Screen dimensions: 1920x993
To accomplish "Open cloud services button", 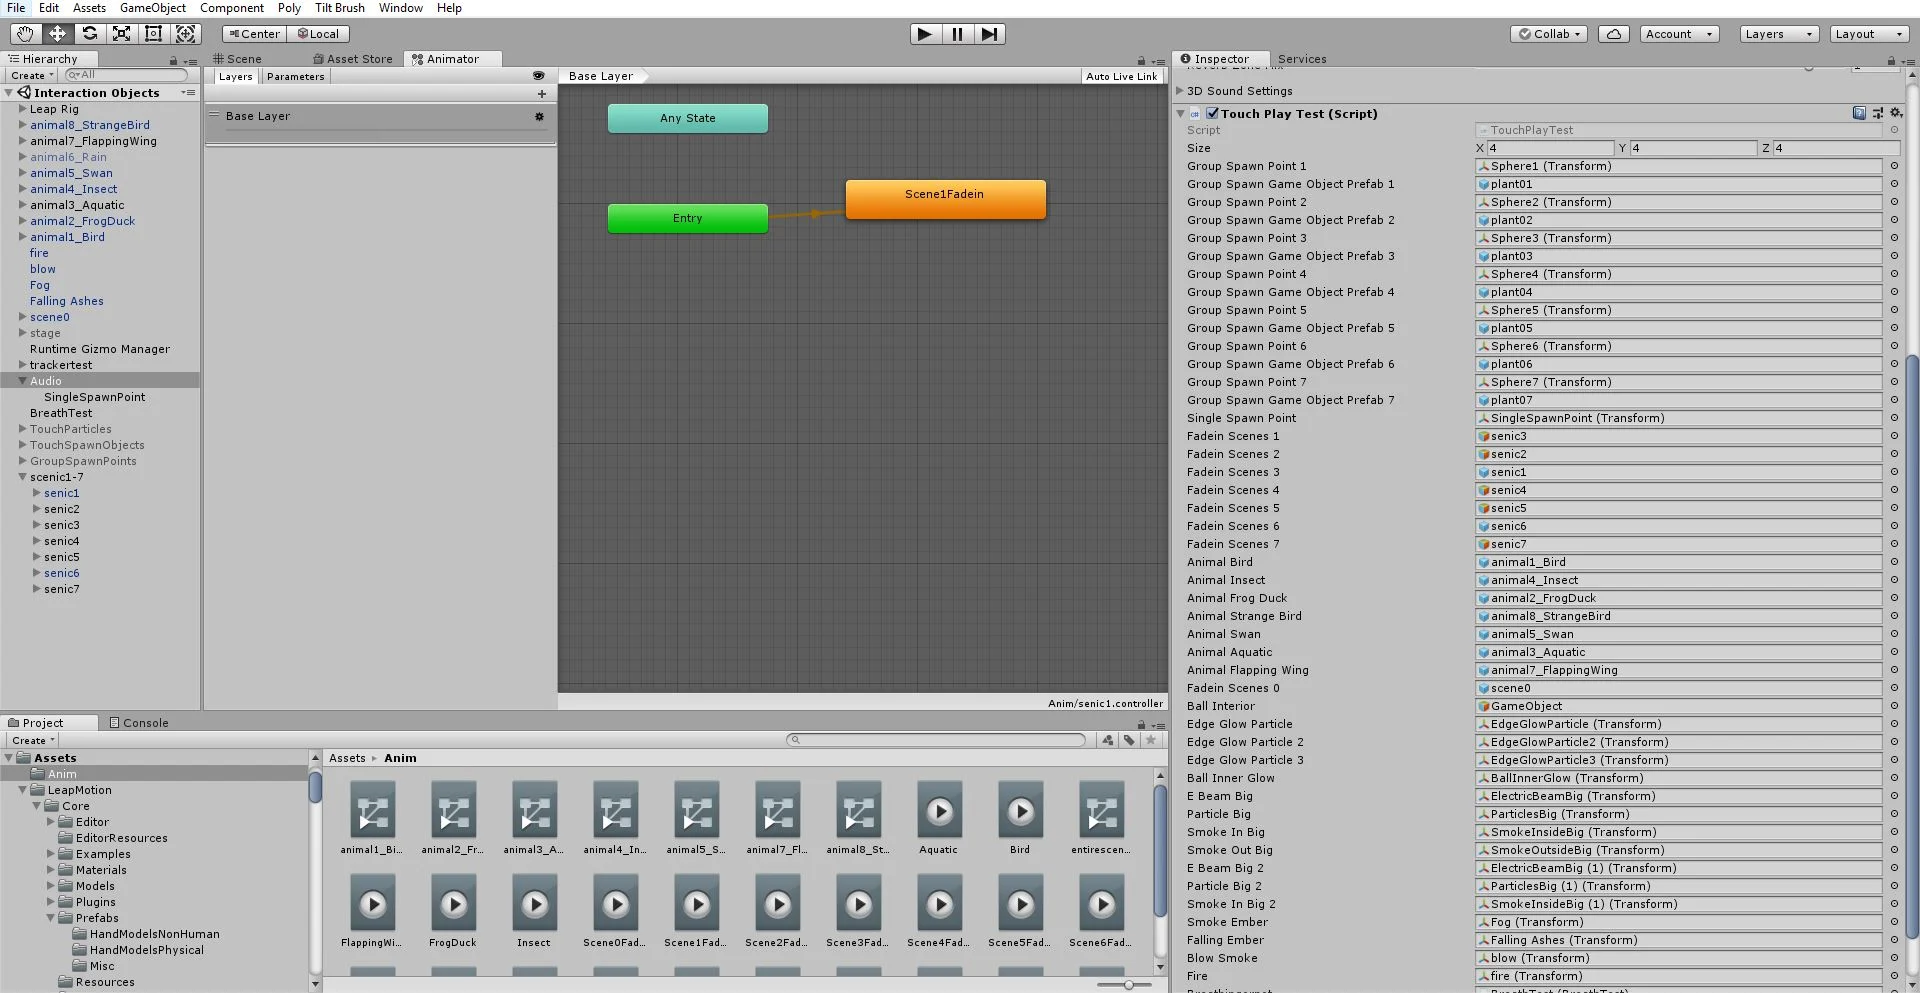I will point(1613,34).
